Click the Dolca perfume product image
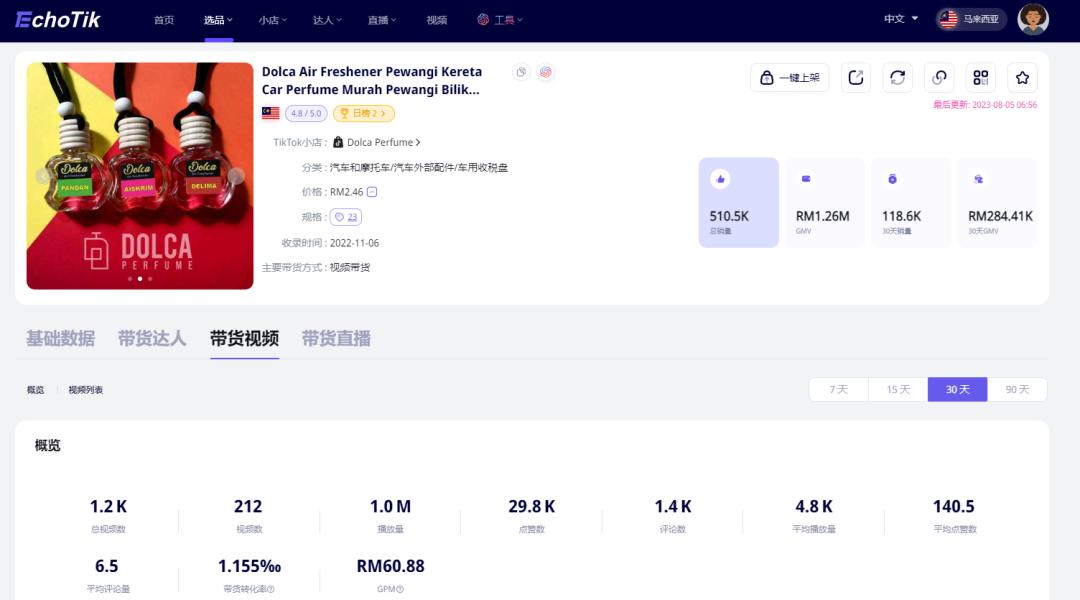1080x600 pixels. click(x=140, y=176)
